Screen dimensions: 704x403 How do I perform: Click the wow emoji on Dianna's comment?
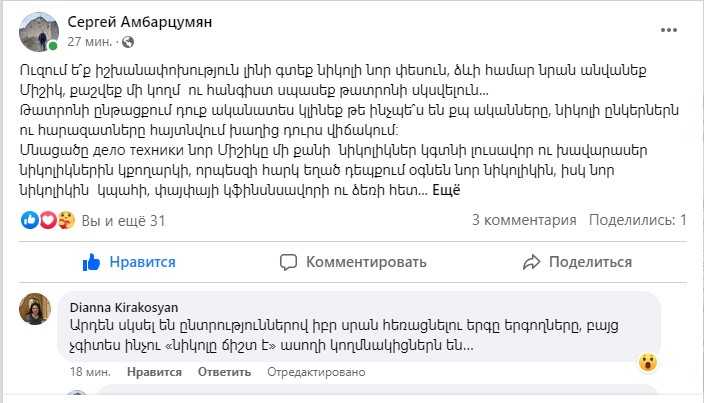click(x=648, y=362)
